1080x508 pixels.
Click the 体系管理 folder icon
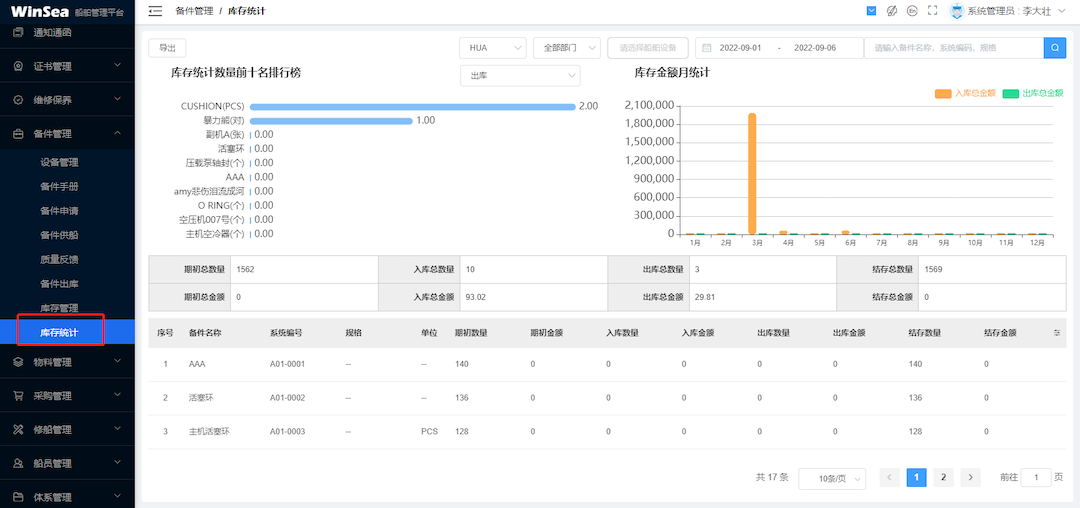click(x=19, y=497)
